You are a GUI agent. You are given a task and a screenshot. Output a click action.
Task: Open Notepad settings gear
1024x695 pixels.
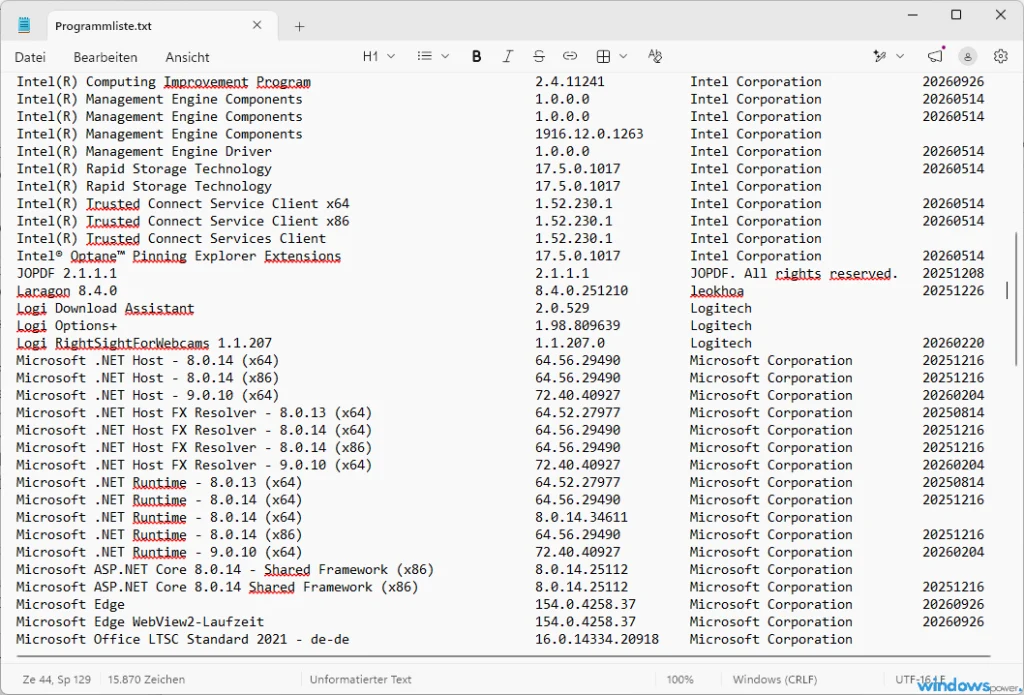click(1000, 56)
